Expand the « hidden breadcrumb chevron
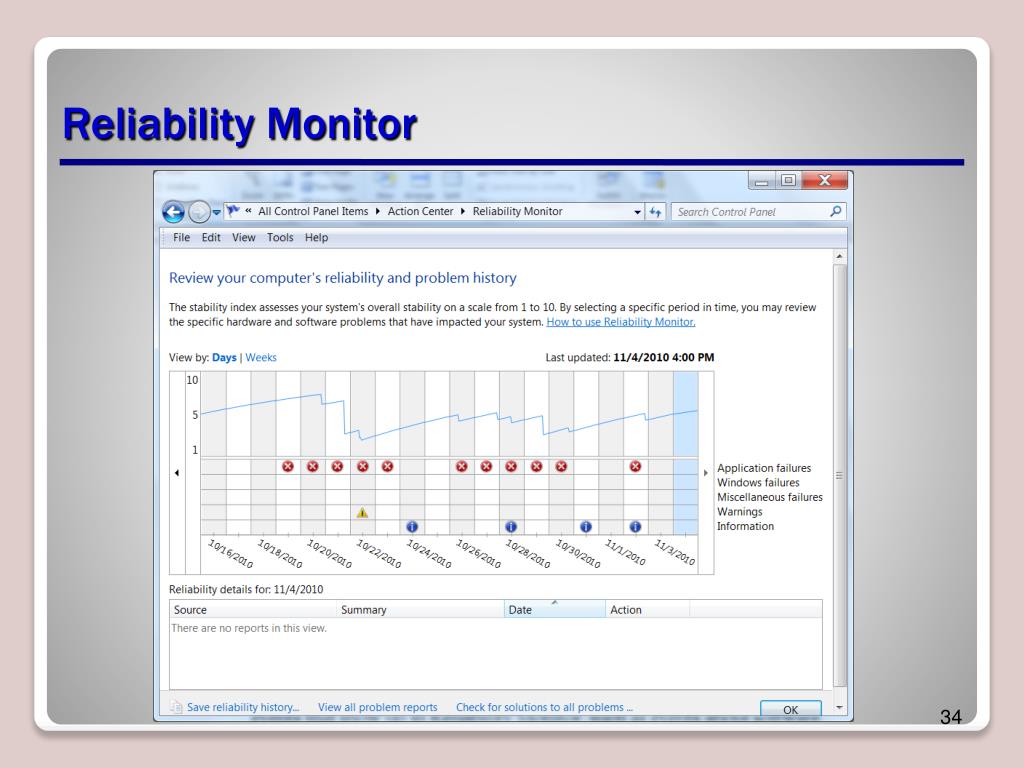Image resolution: width=1024 pixels, height=768 pixels. click(x=248, y=211)
